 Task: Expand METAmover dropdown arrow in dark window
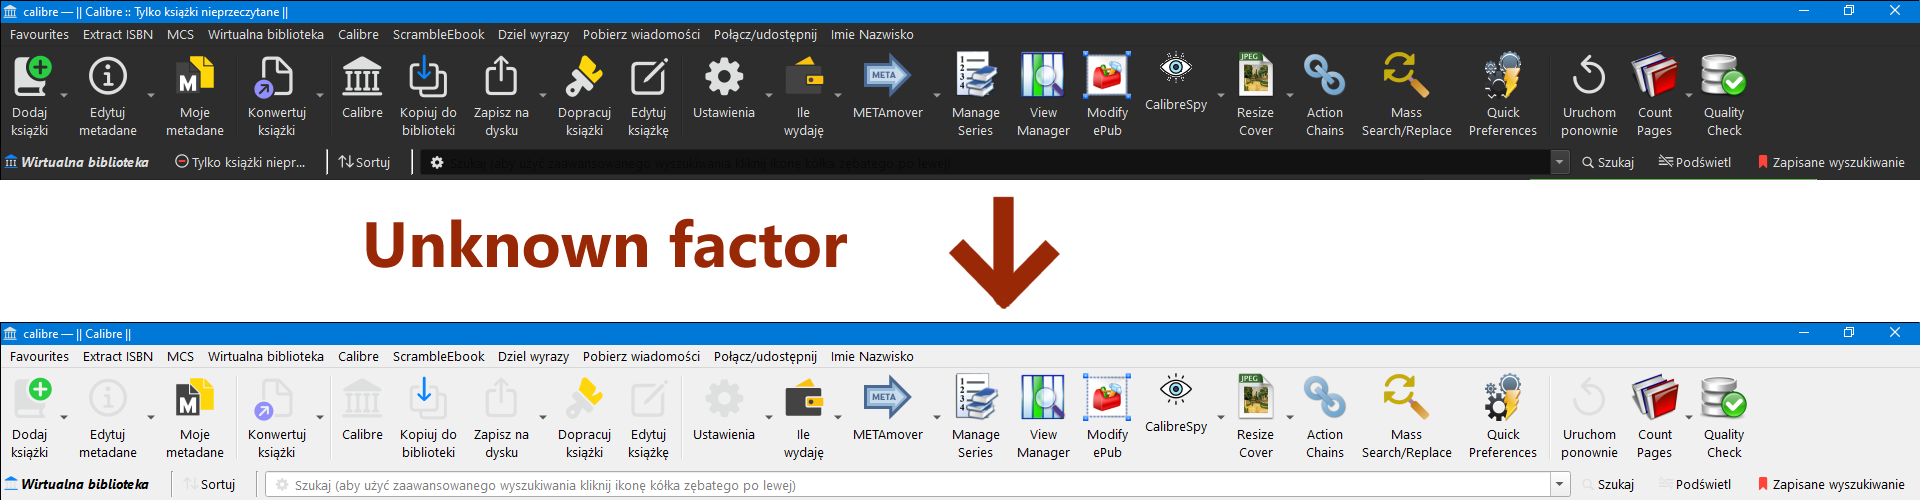coord(937,96)
